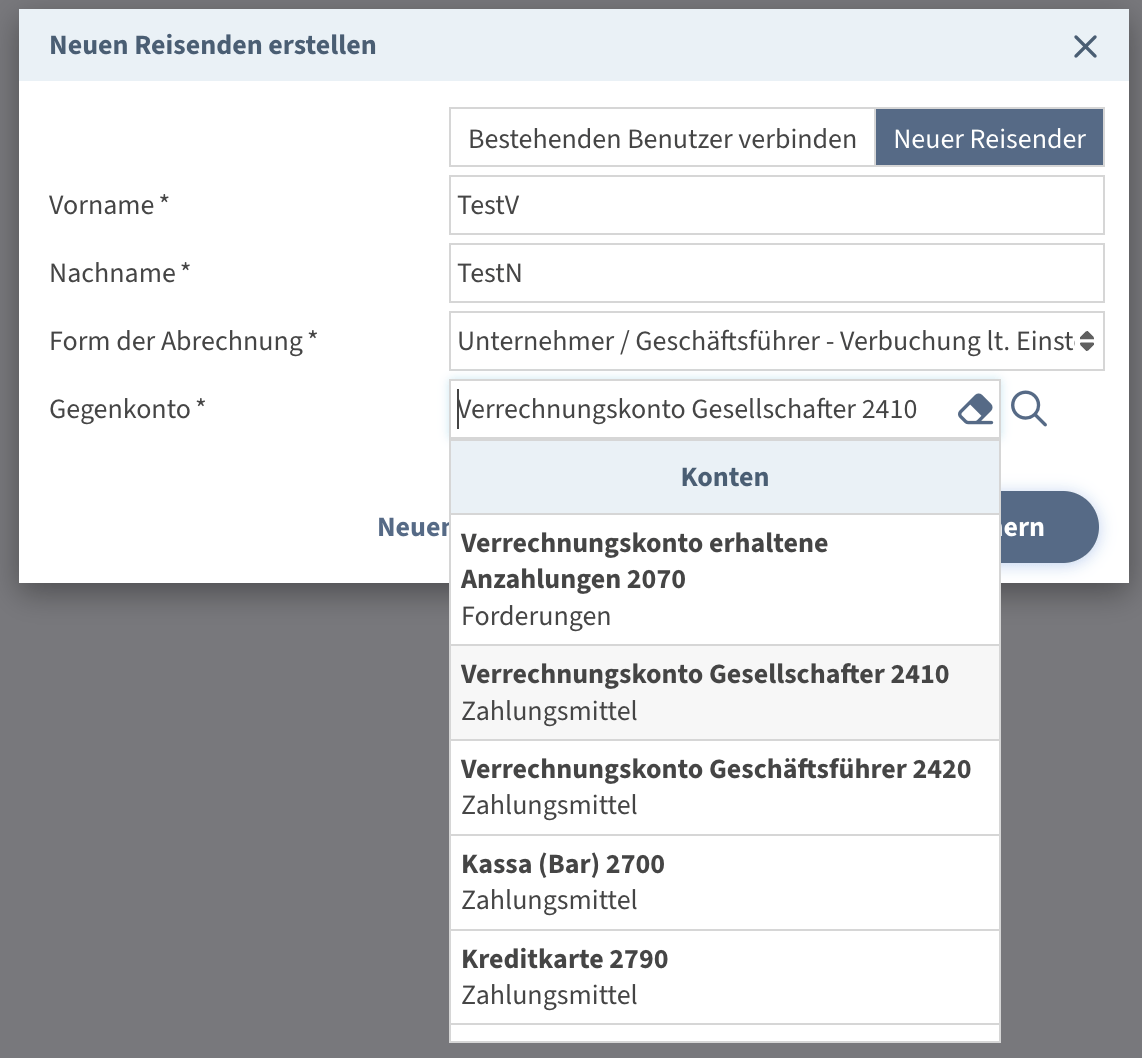Click the partially hidden Neuer link
This screenshot has width=1142, height=1058.
pos(412,527)
